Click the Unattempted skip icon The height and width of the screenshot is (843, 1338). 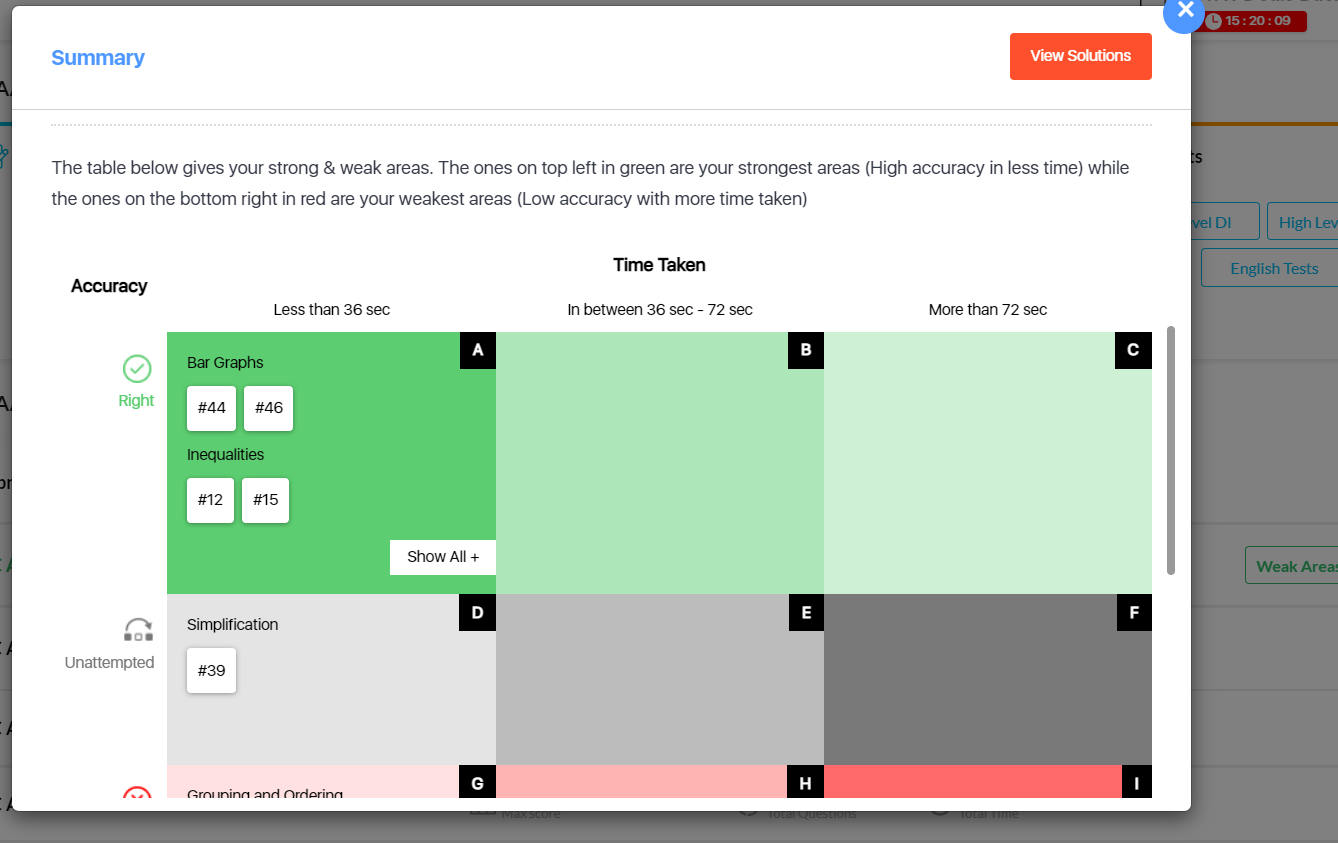pyautogui.click(x=138, y=630)
